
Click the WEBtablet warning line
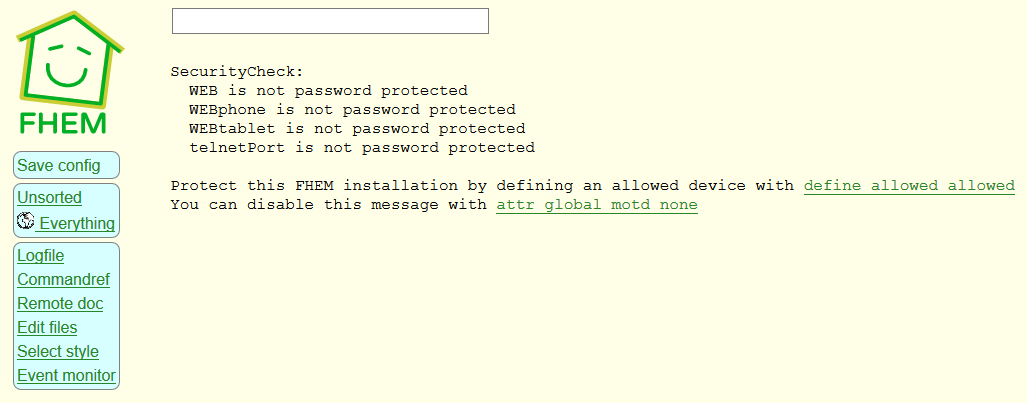tap(357, 128)
